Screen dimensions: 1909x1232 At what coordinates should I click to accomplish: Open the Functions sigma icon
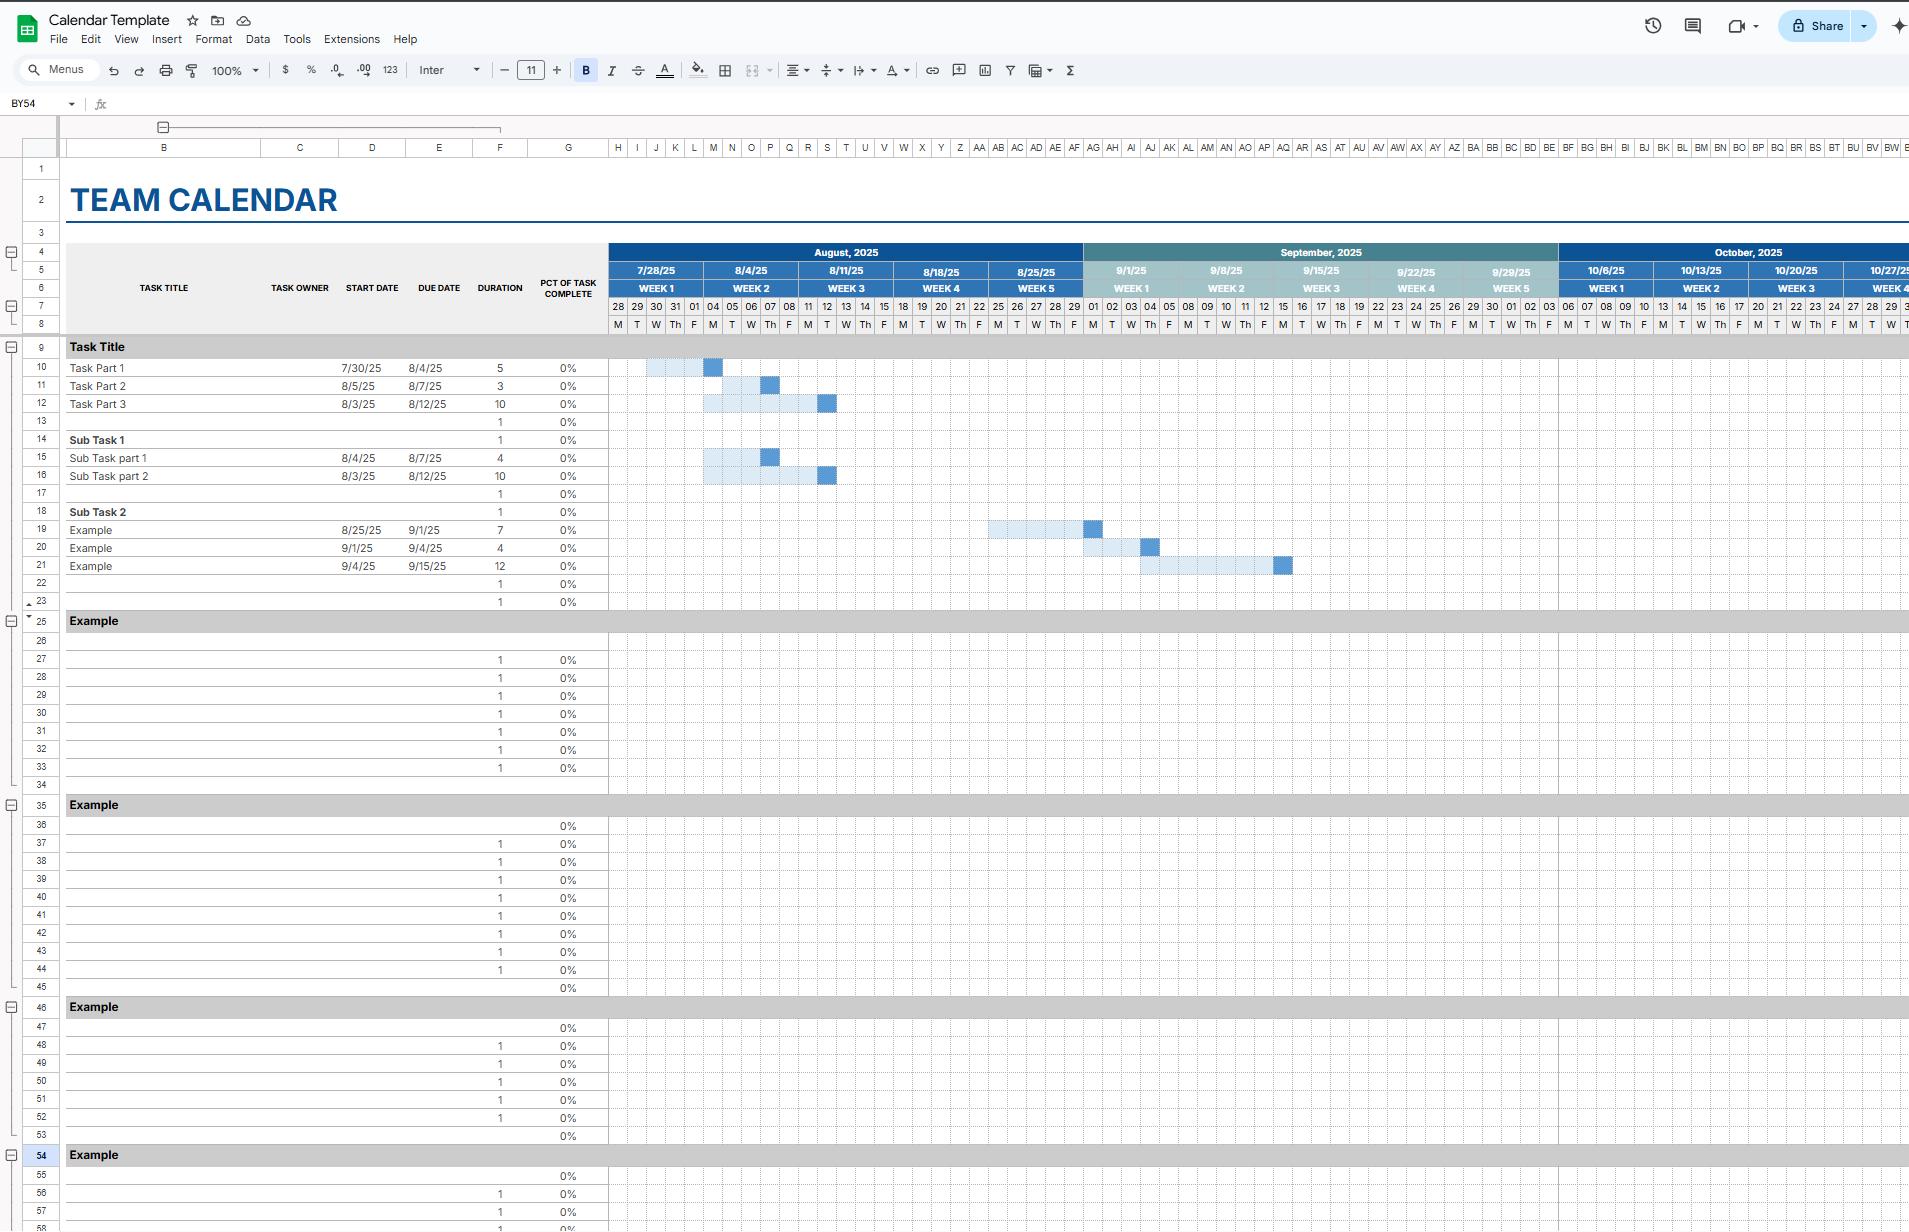pos(1070,71)
